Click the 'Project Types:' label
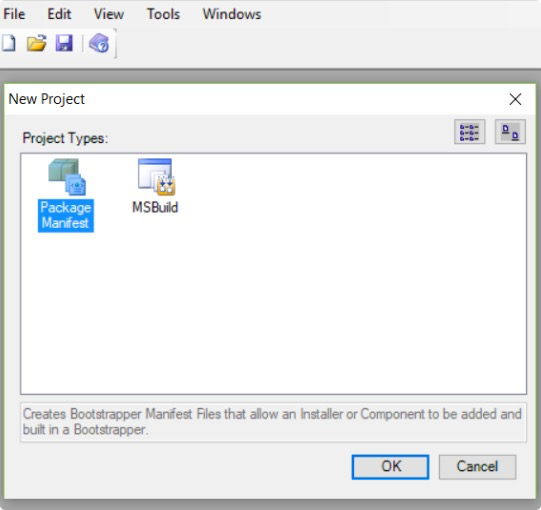 (x=65, y=138)
